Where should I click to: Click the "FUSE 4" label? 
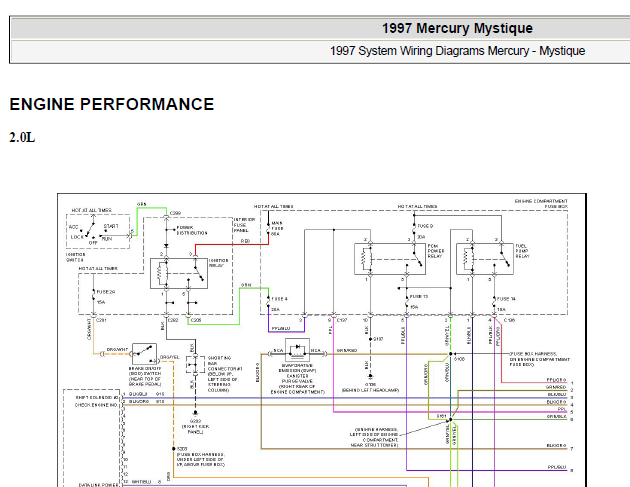[x=280, y=299]
